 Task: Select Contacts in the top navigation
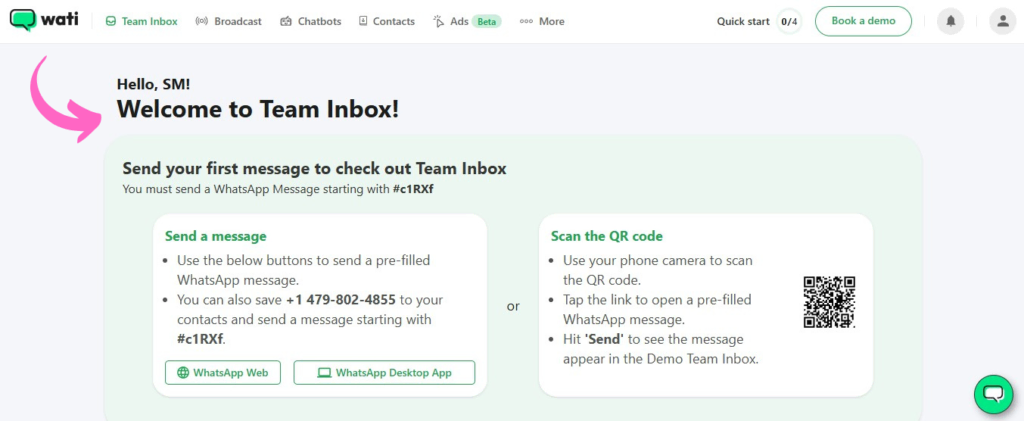tap(386, 21)
